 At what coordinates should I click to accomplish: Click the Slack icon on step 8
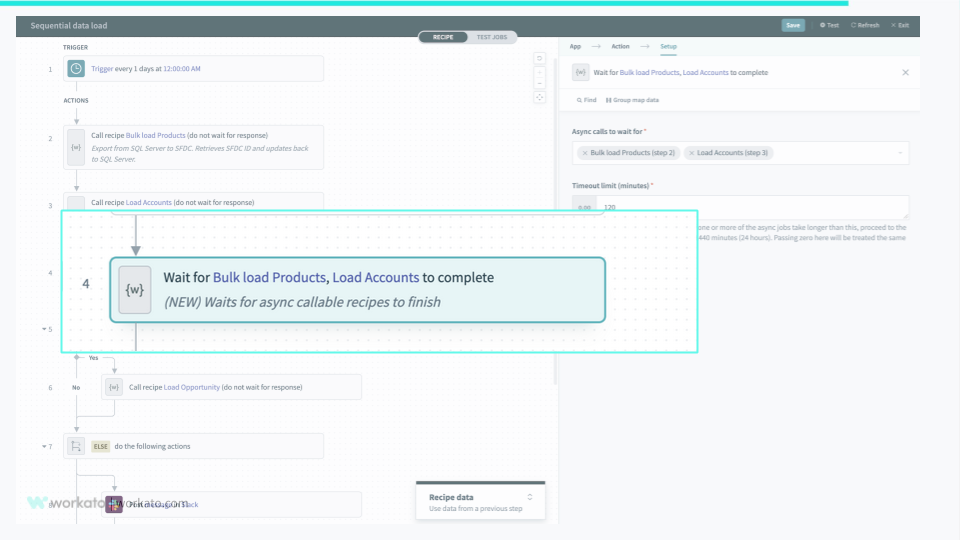pos(114,504)
